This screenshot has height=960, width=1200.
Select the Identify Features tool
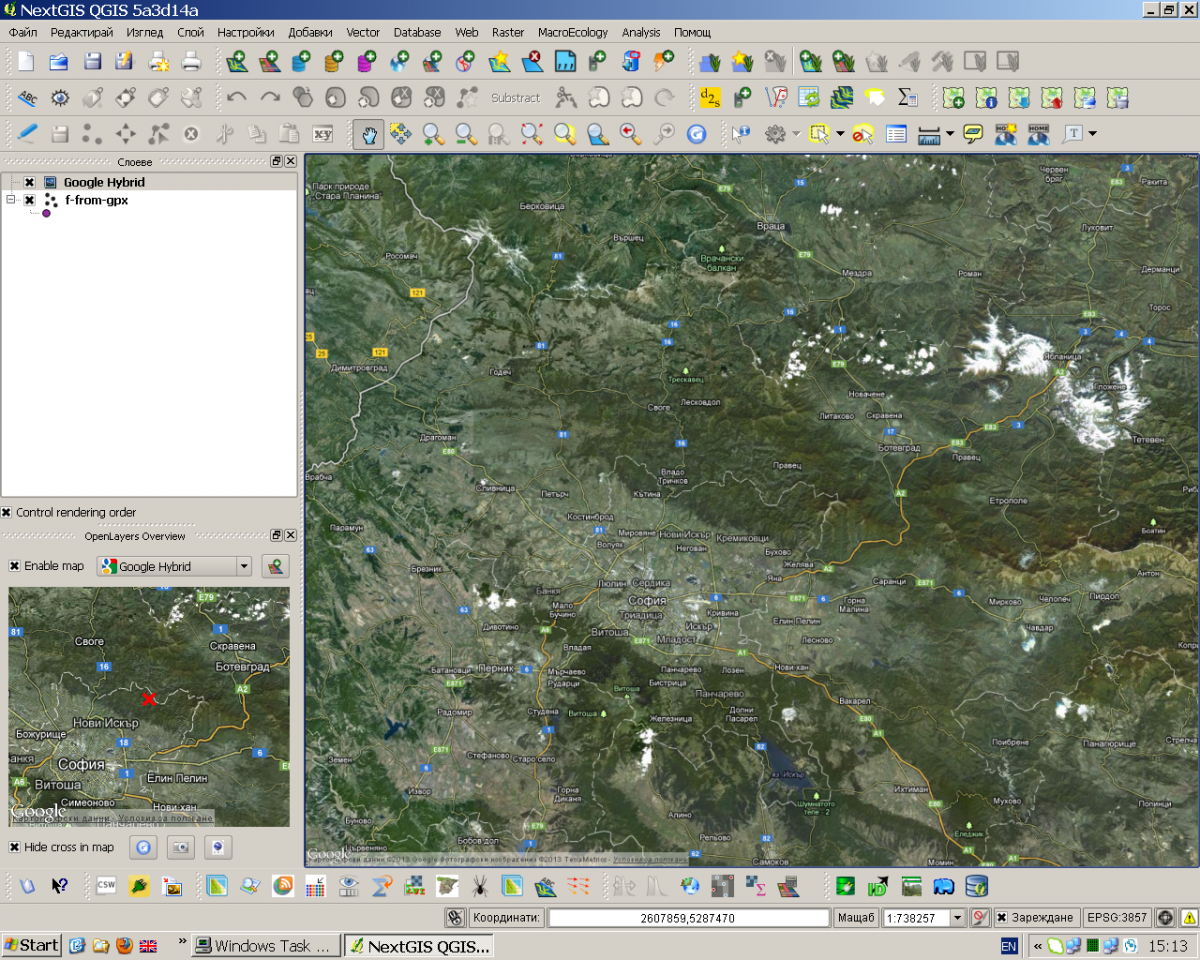coord(741,134)
